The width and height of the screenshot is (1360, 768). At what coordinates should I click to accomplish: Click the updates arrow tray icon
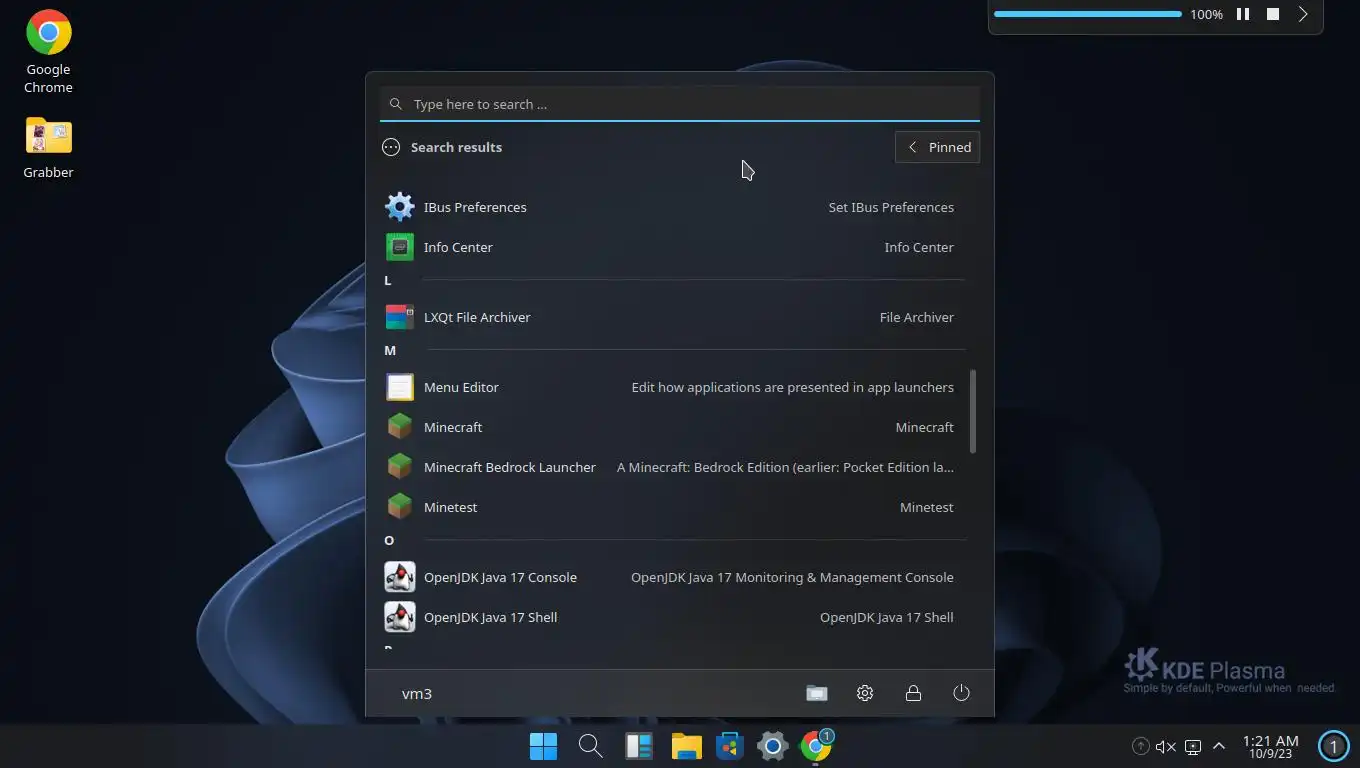[1140, 746]
